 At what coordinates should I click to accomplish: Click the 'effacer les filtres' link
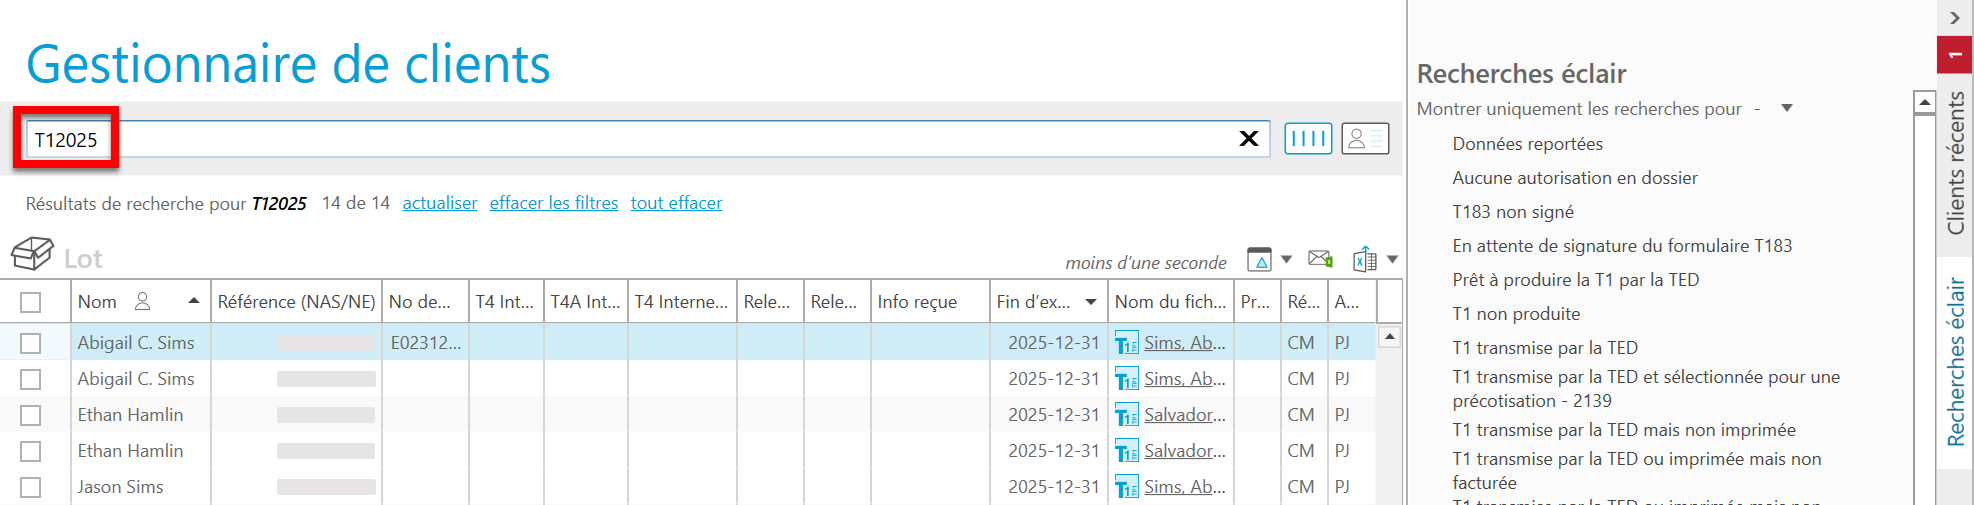pyautogui.click(x=553, y=203)
